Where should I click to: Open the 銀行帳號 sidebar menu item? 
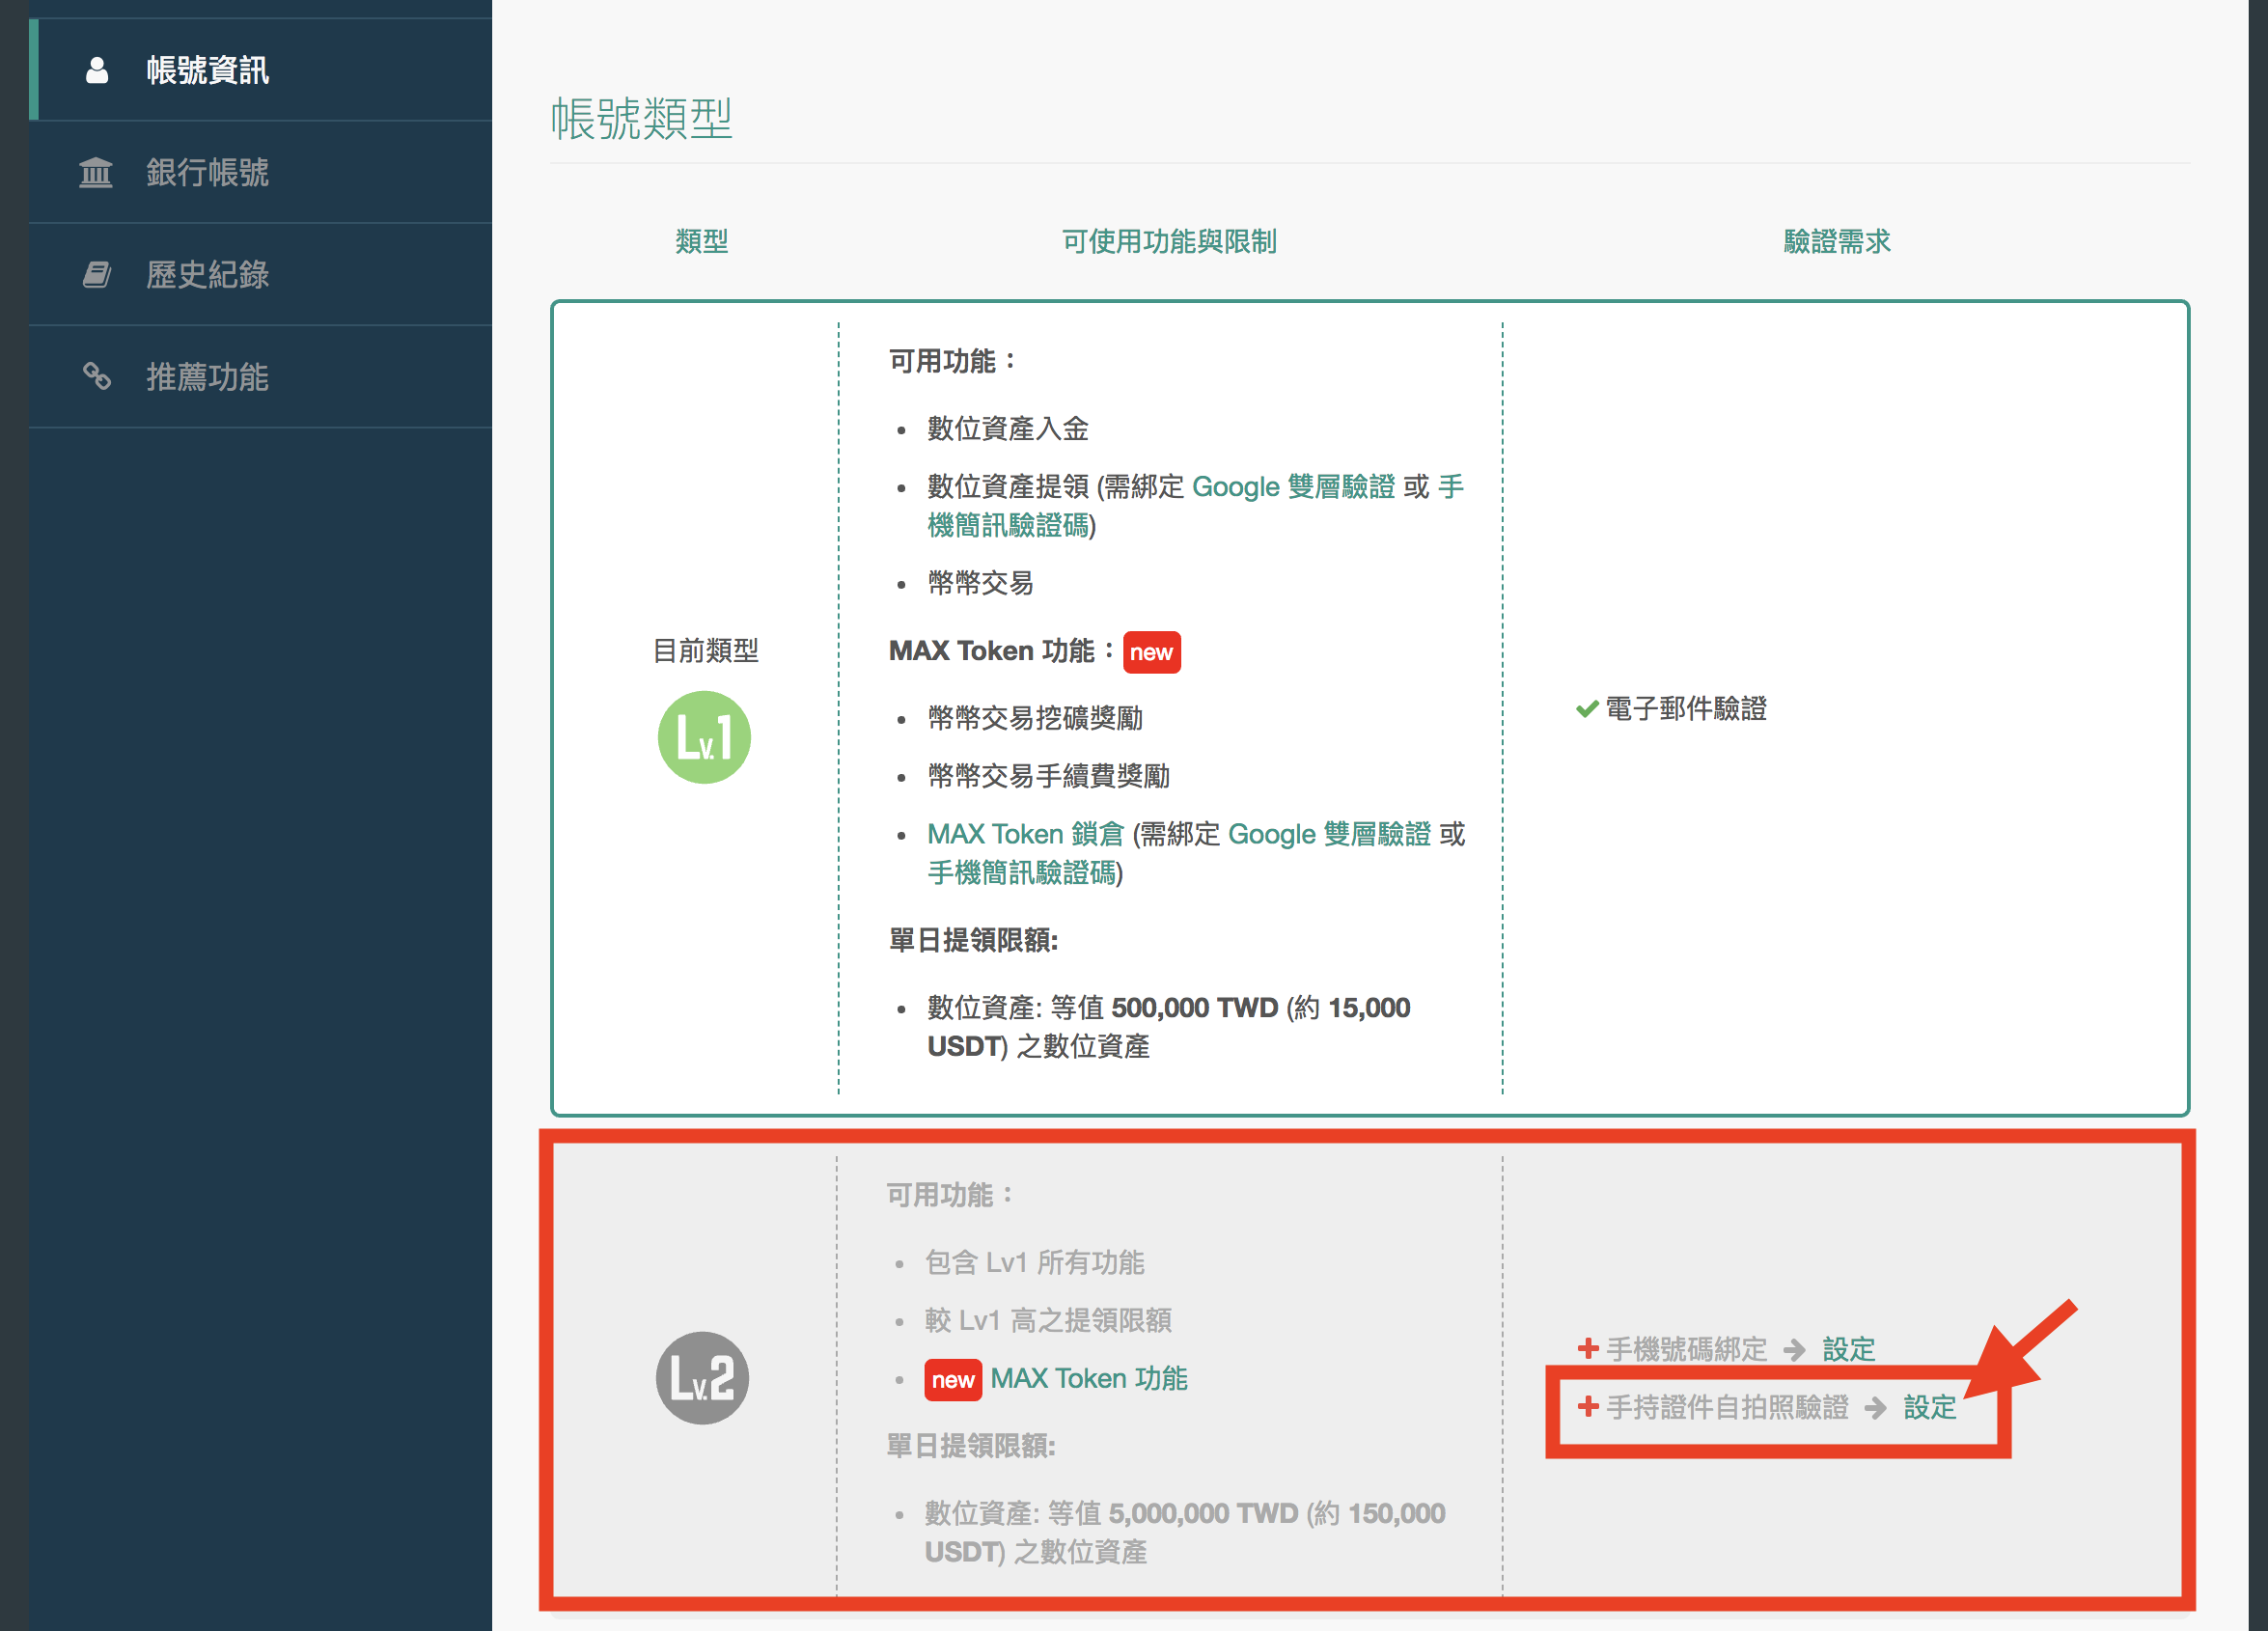pos(207,172)
